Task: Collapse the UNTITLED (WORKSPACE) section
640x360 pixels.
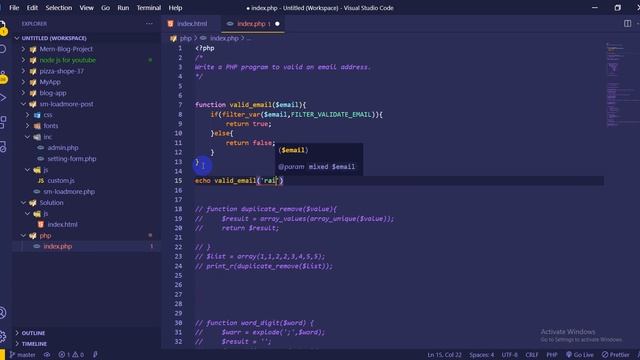Action: 54,38
